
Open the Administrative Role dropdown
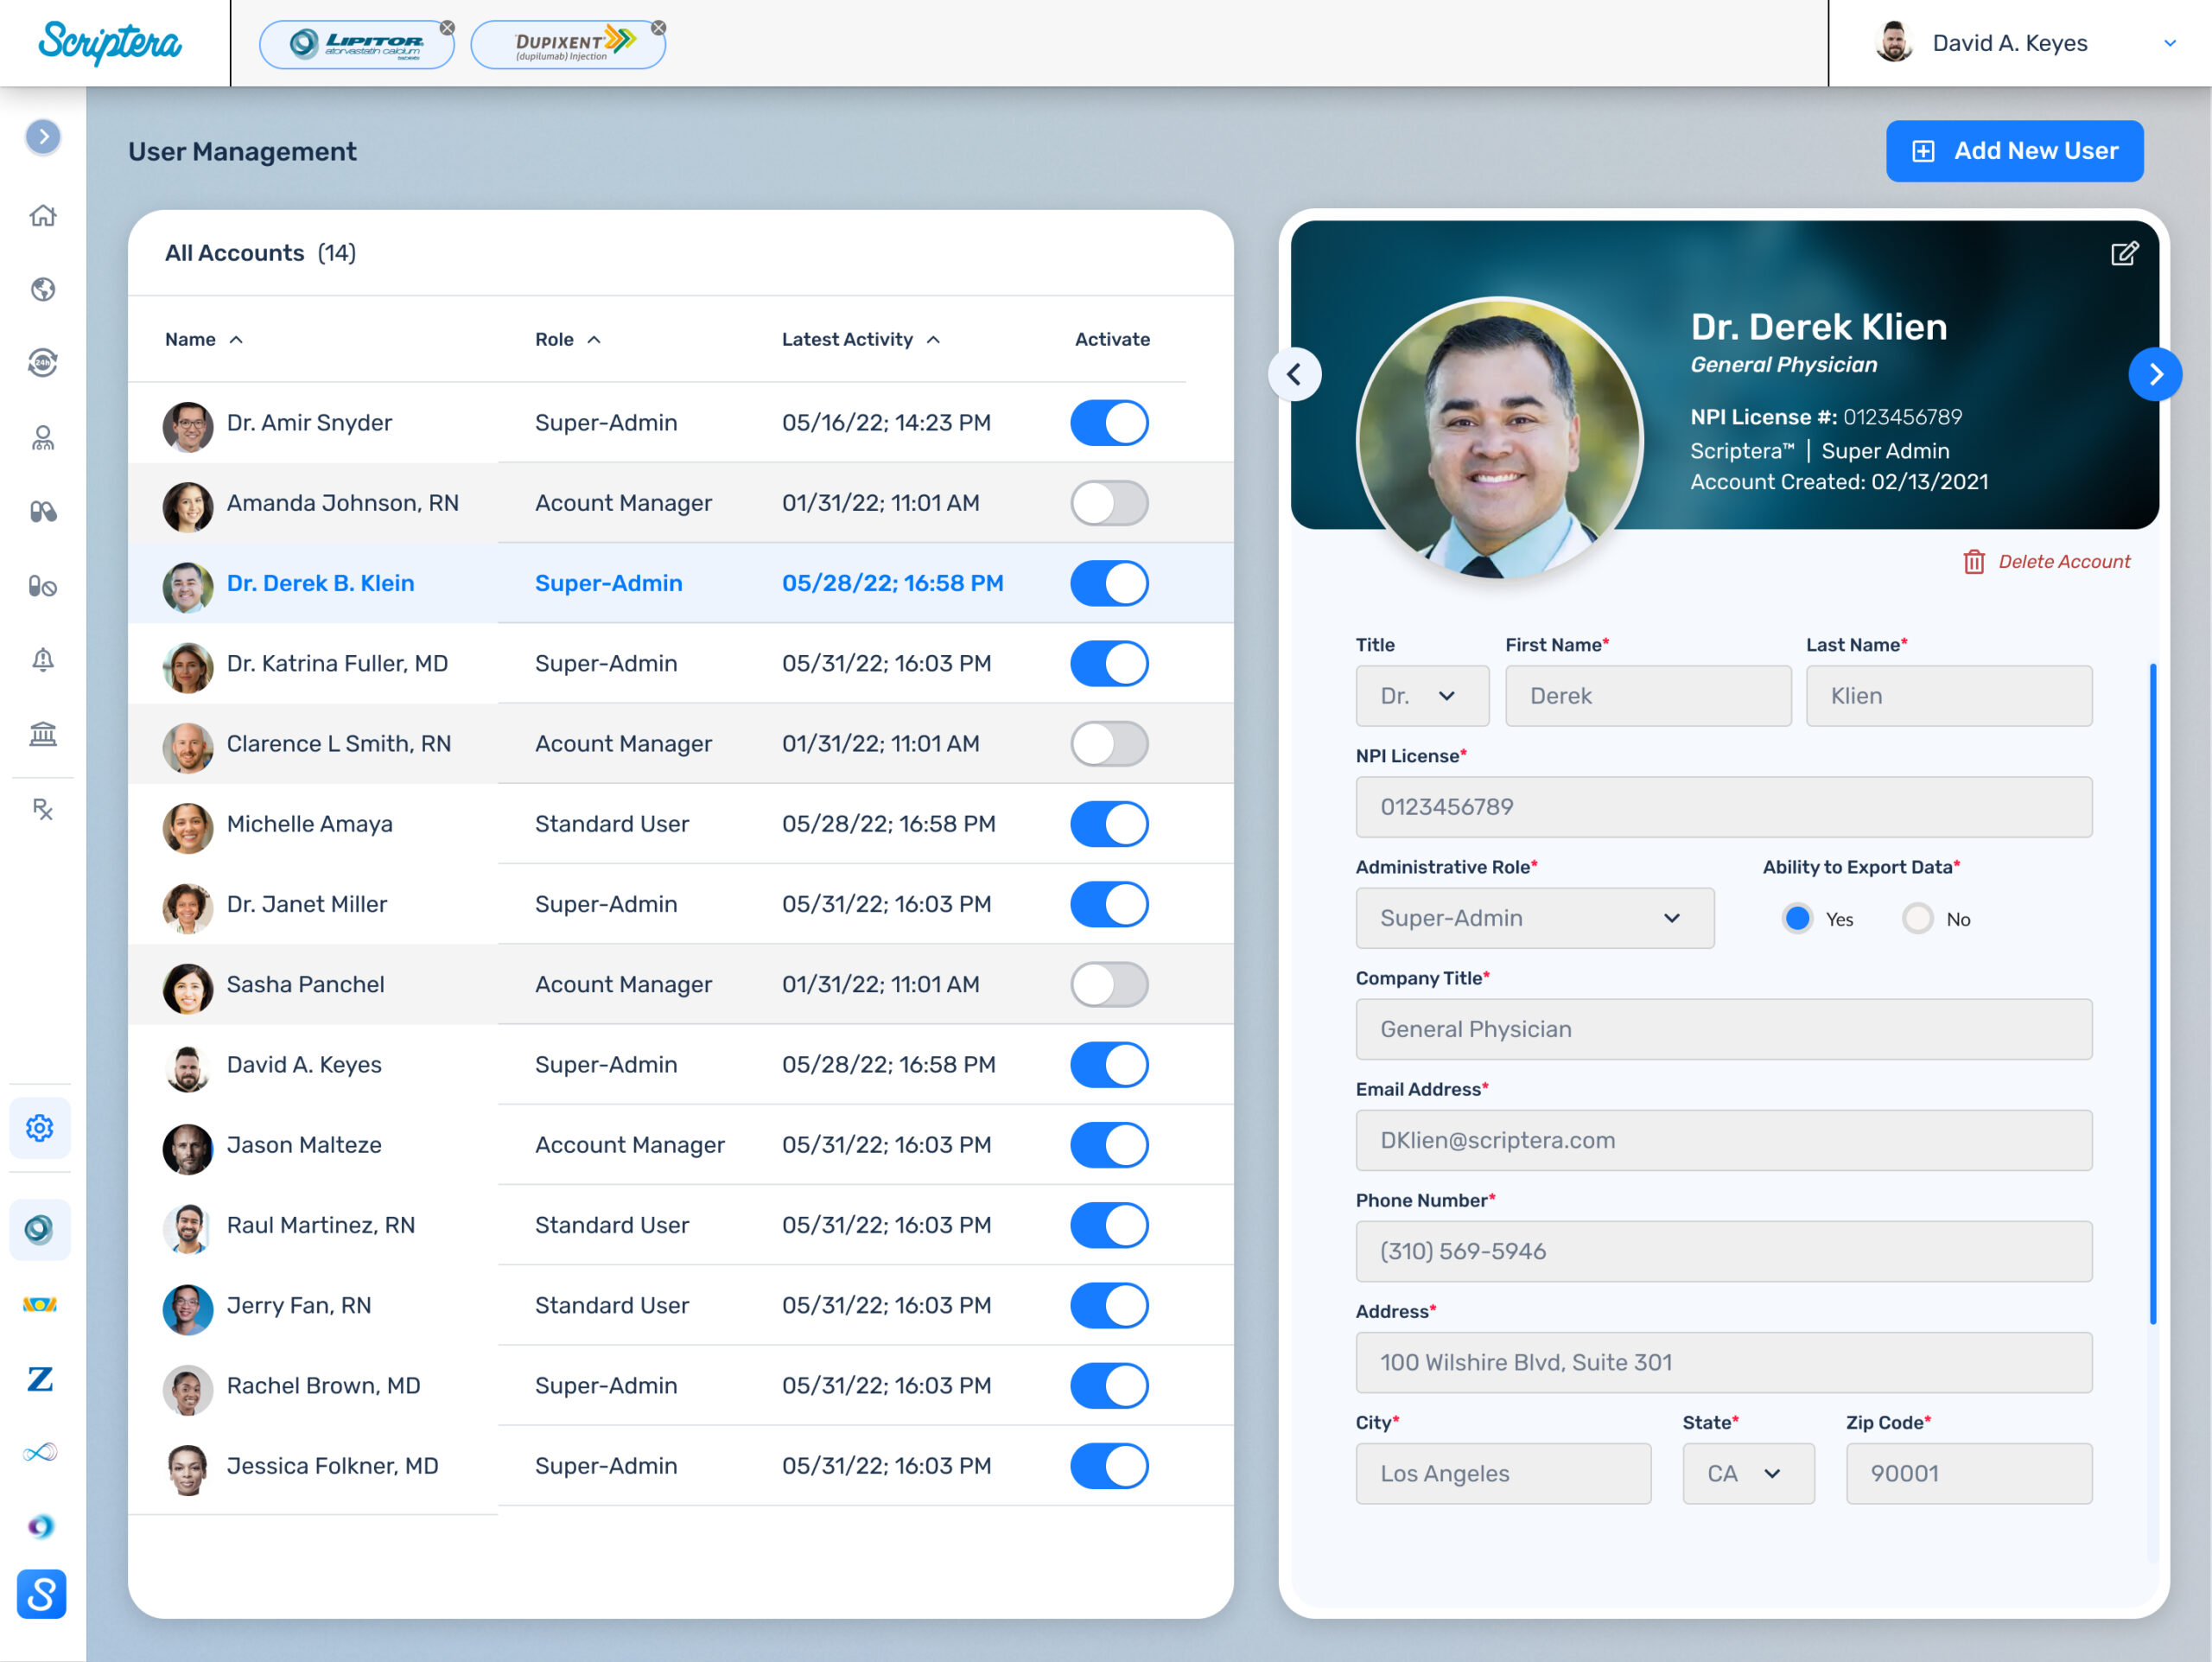click(x=1534, y=918)
